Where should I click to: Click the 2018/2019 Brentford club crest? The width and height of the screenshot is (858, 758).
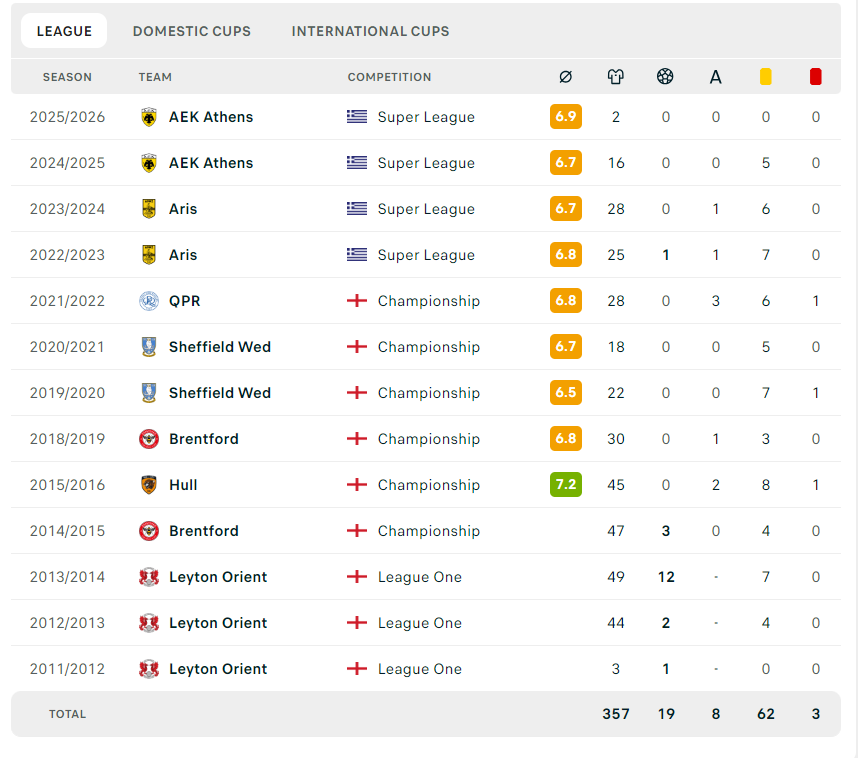click(149, 439)
